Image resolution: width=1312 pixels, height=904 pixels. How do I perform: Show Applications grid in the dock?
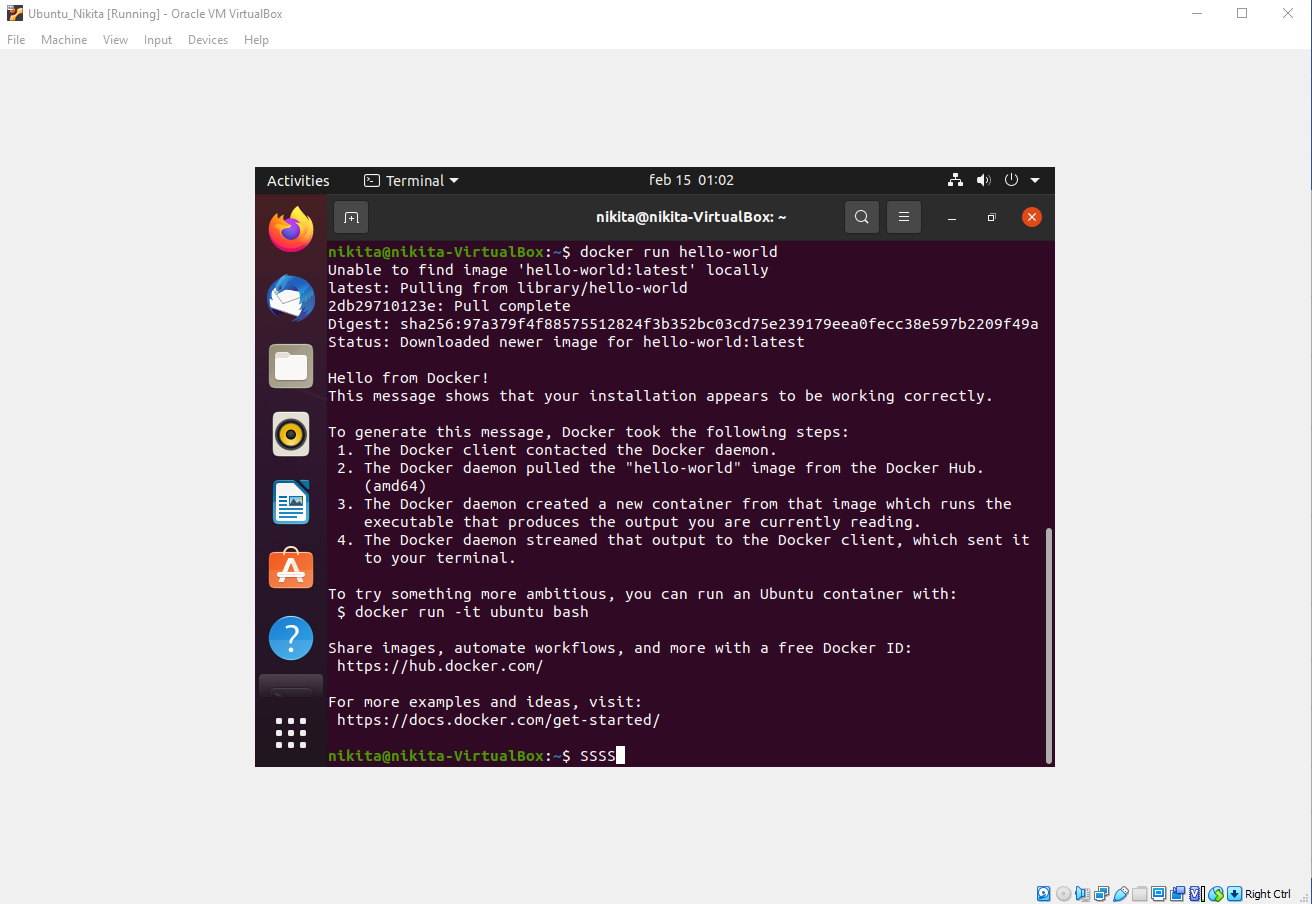(291, 733)
